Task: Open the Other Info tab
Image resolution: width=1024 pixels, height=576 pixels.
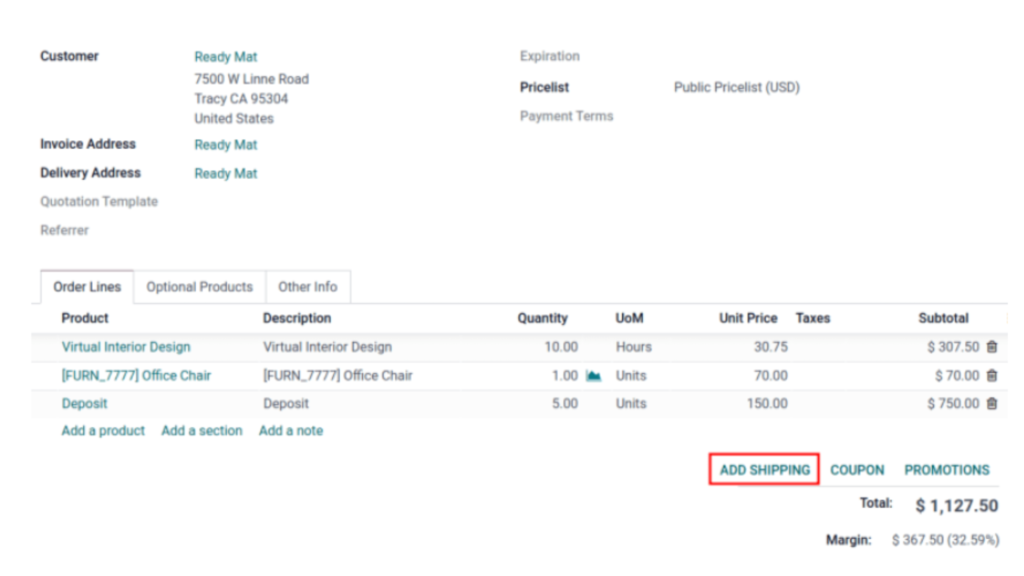Action: pyautogui.click(x=307, y=287)
